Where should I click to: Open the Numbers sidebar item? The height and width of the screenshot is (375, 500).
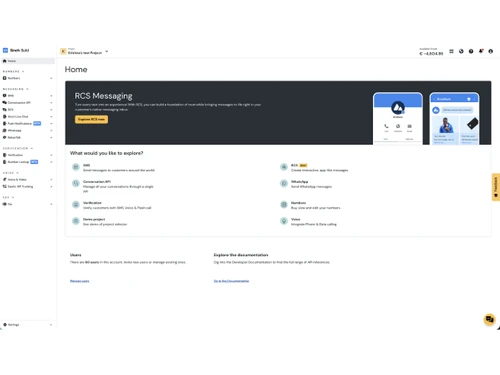pos(28,78)
